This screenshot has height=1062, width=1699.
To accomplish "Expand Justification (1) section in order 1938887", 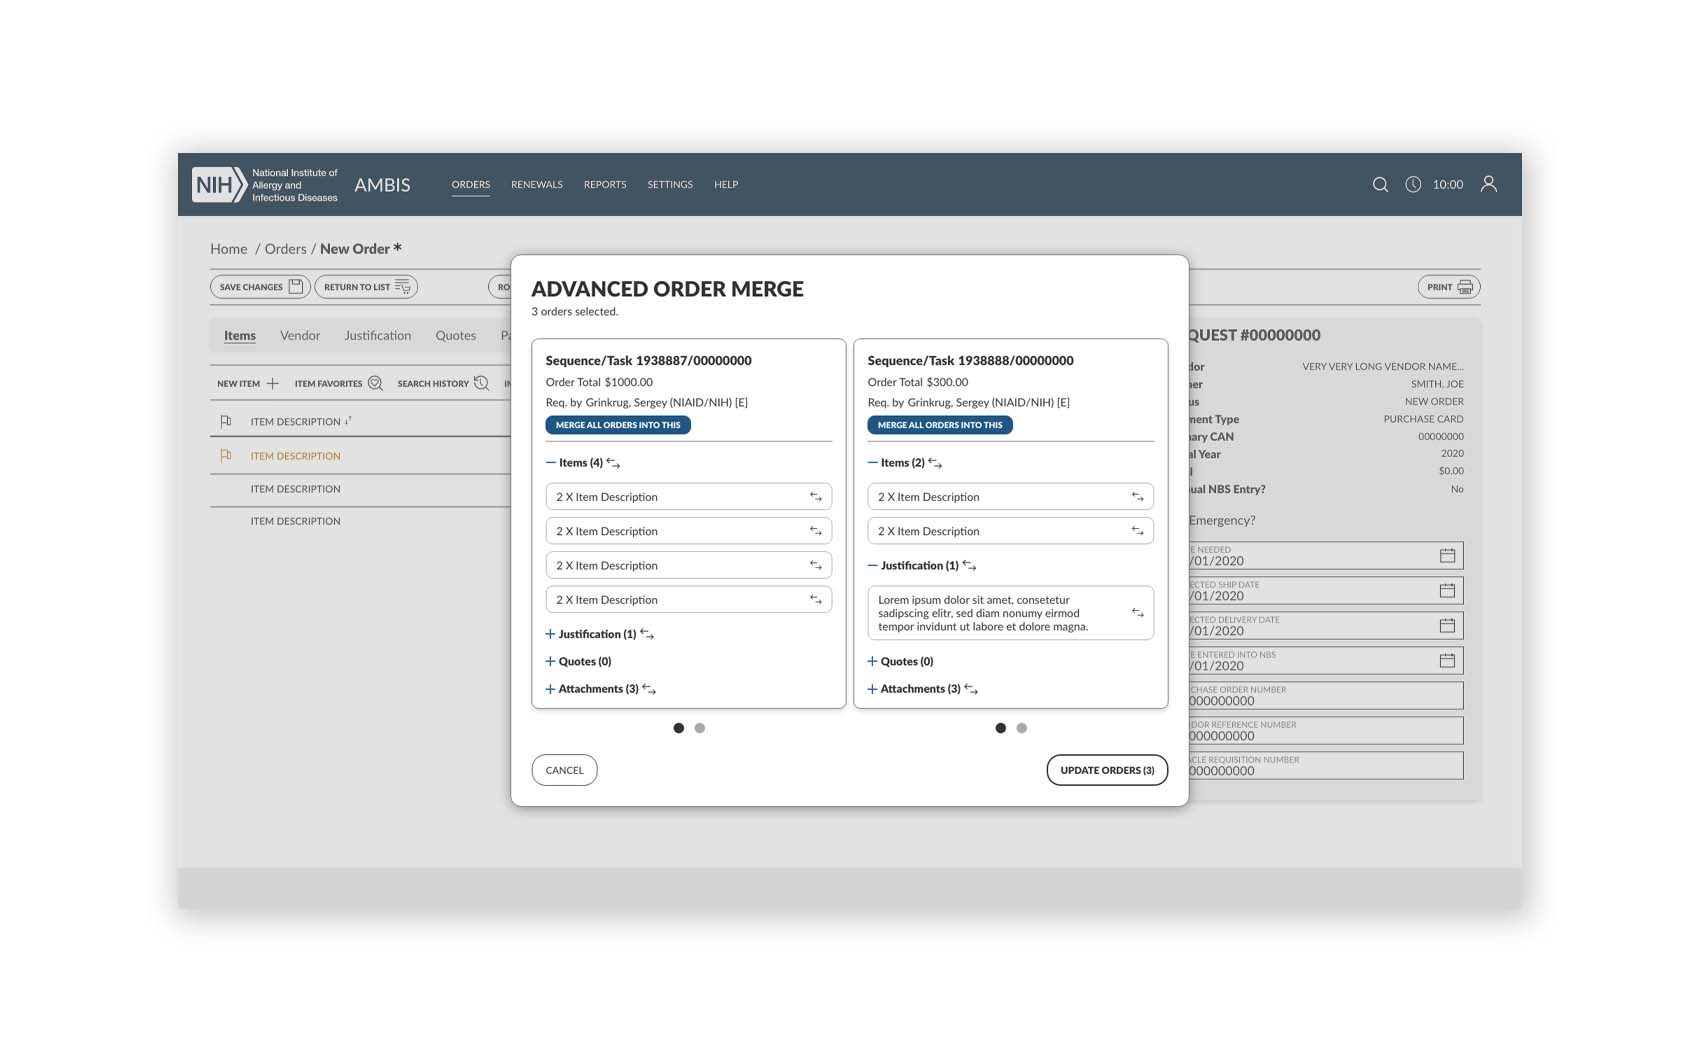I will (x=550, y=634).
